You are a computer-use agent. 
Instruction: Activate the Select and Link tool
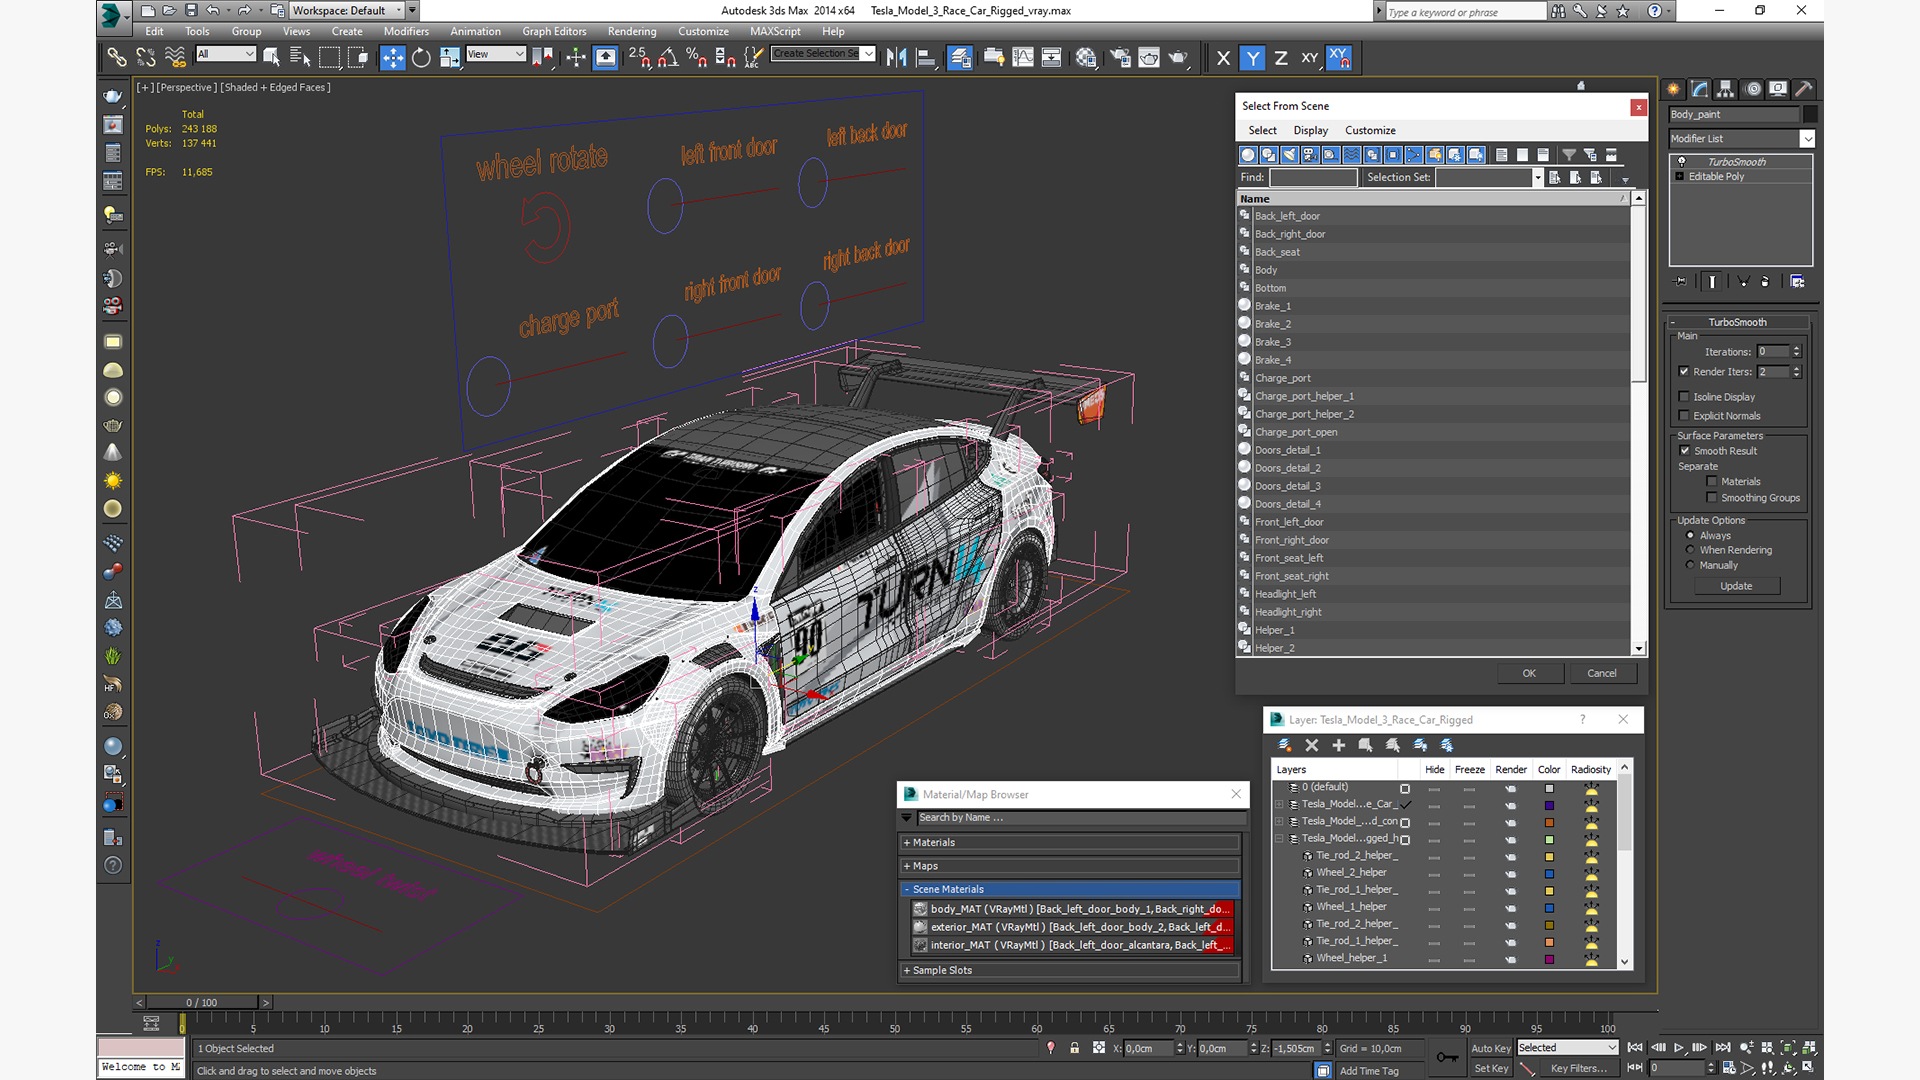117,58
